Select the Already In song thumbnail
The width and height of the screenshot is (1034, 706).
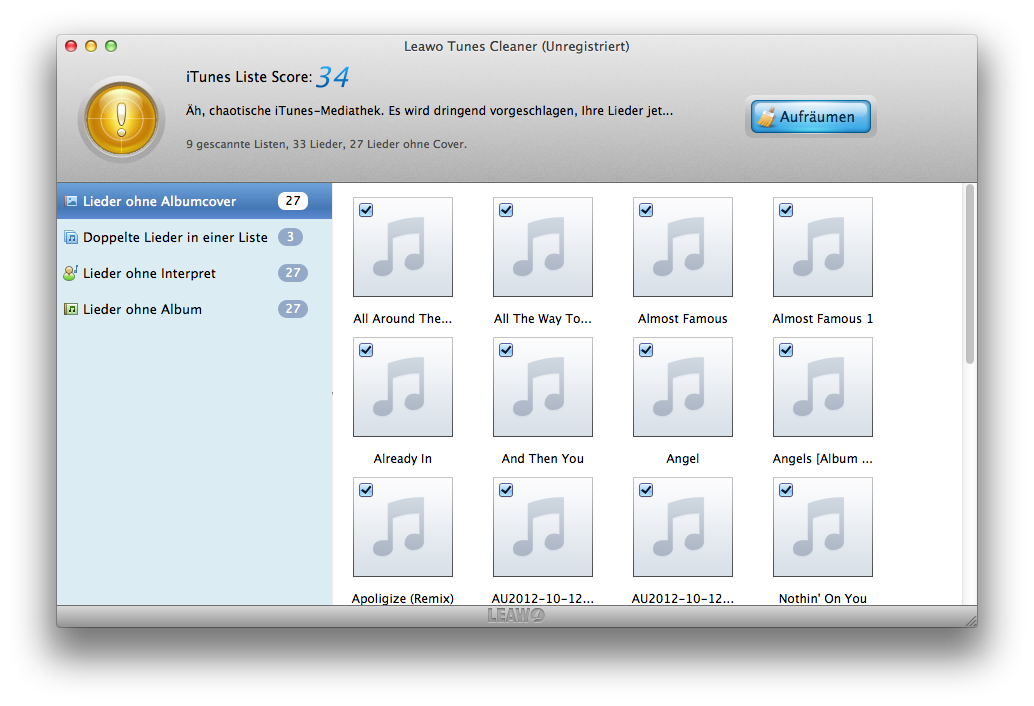pyautogui.click(x=403, y=388)
